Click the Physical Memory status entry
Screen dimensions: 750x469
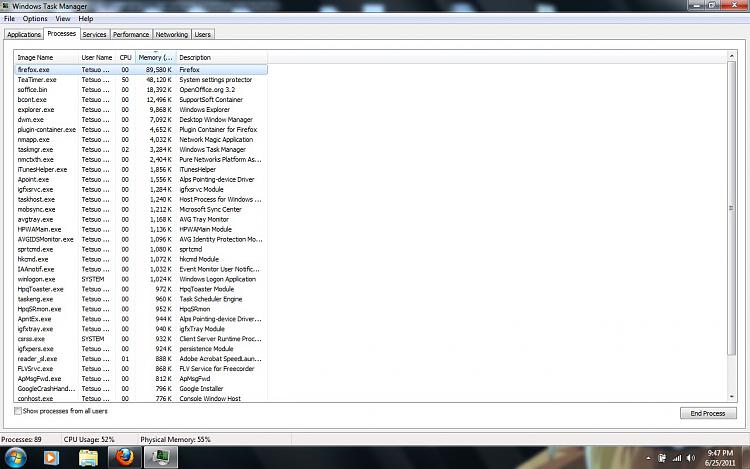point(176,439)
